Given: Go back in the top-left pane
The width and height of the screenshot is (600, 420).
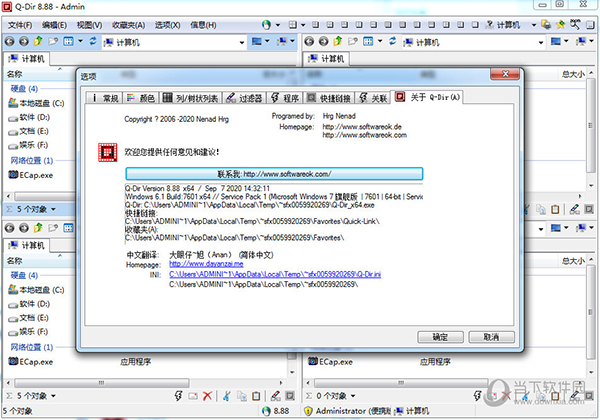Looking at the screenshot, I should 10,41.
